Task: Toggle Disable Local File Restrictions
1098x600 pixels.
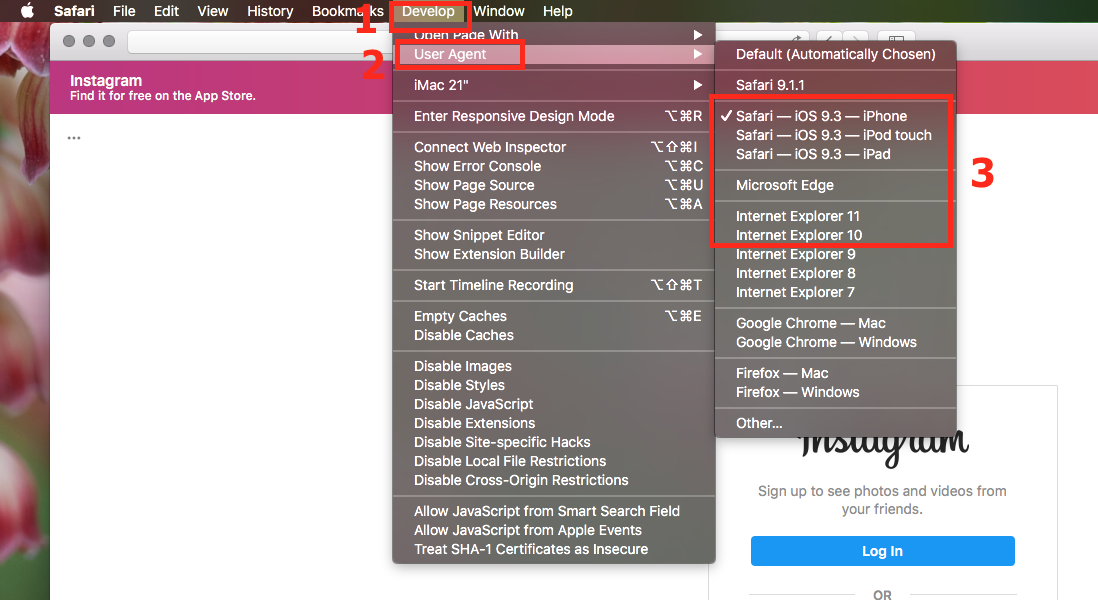Action: pyautogui.click(x=554, y=461)
